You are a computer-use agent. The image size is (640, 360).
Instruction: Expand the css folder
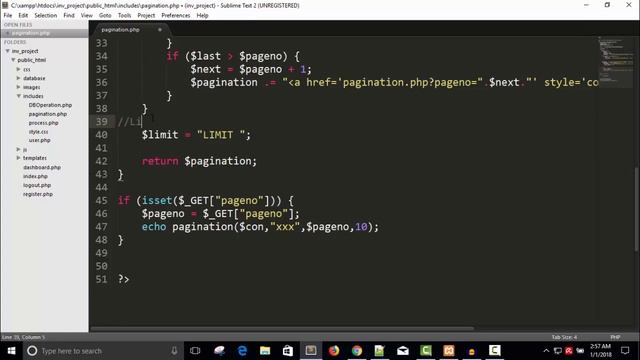pos(18,69)
